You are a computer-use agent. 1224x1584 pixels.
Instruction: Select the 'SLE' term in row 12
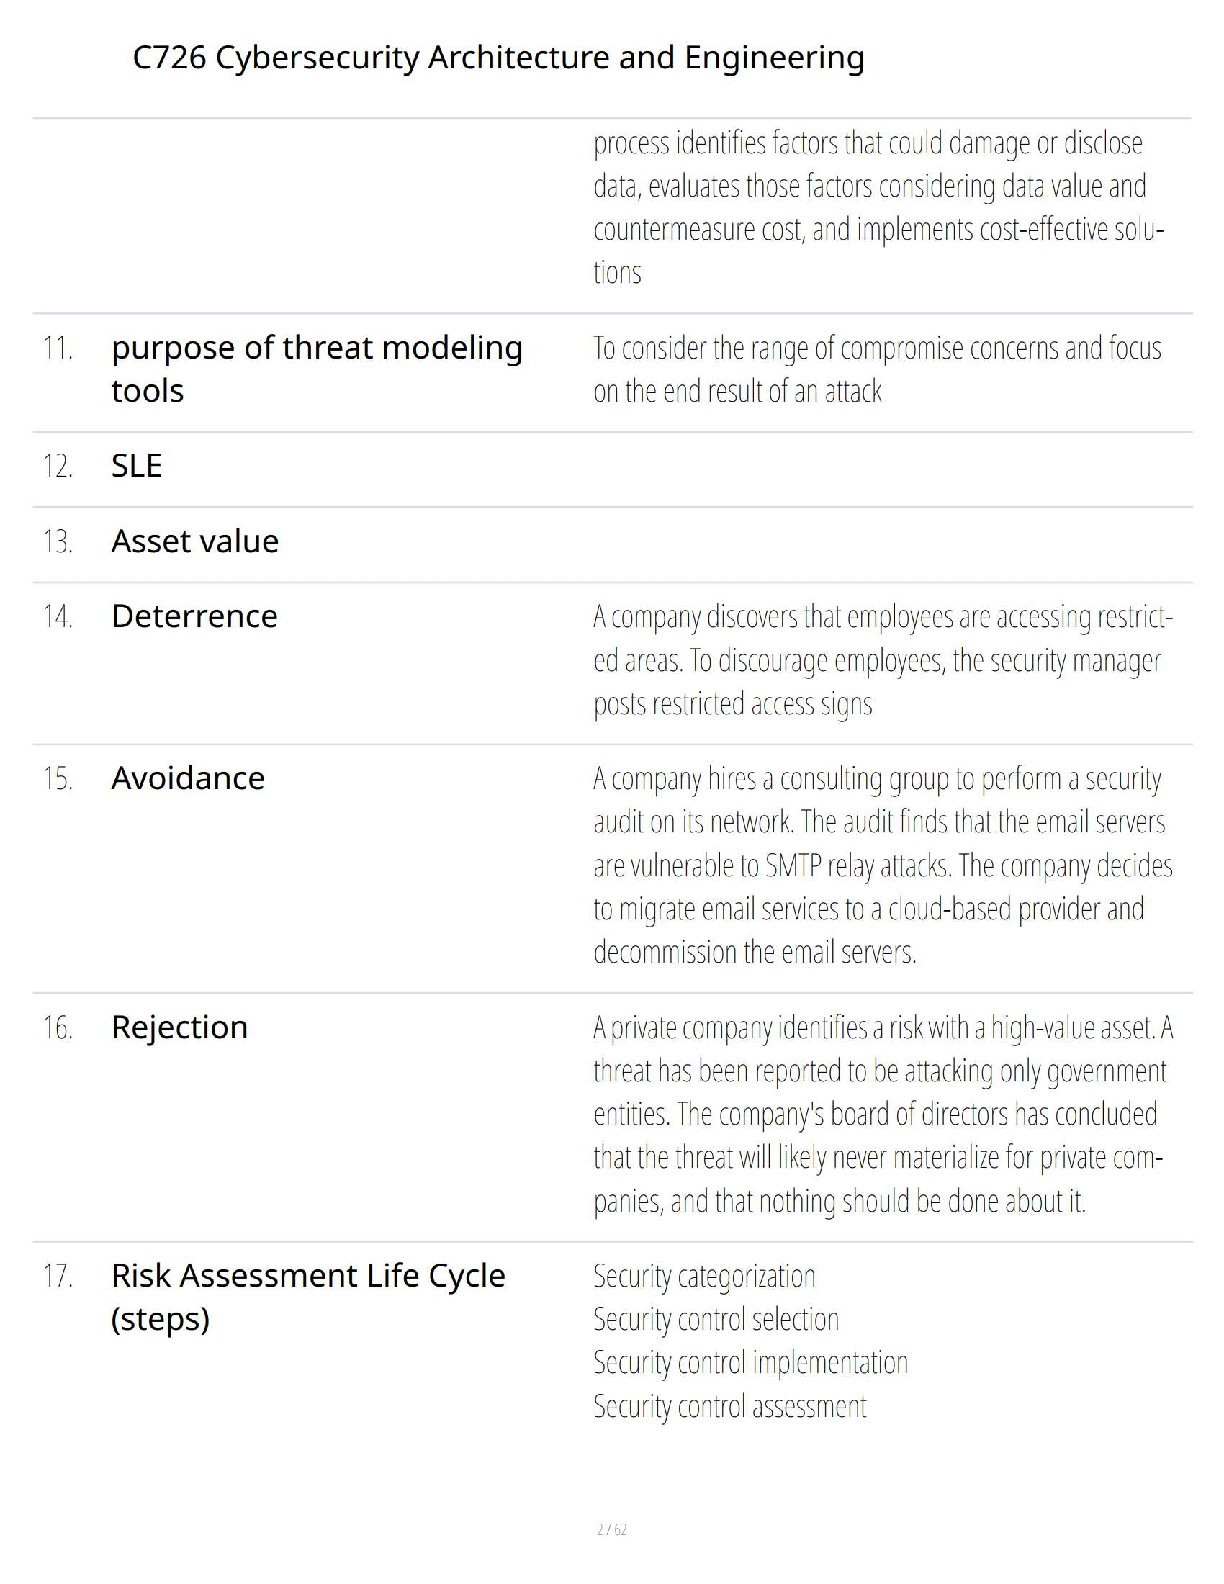137,466
